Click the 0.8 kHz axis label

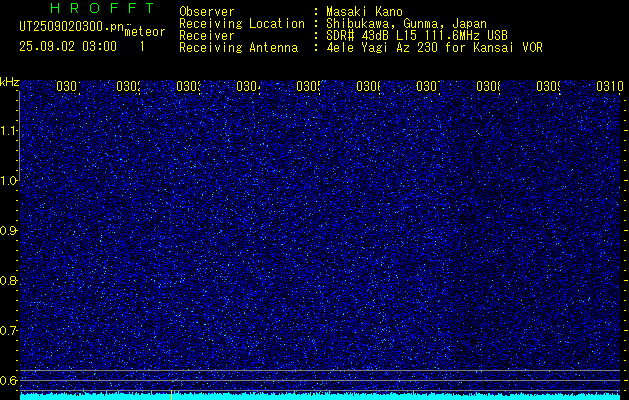9,280
